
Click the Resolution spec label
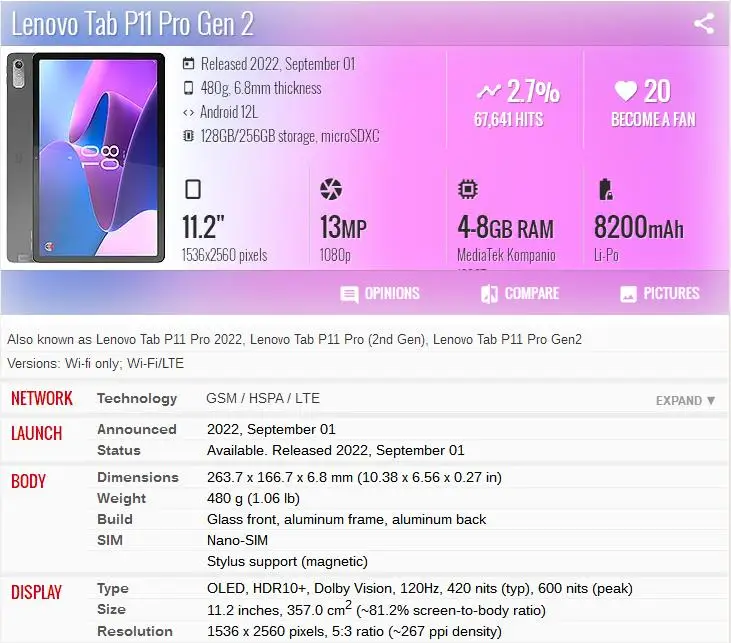point(135,631)
